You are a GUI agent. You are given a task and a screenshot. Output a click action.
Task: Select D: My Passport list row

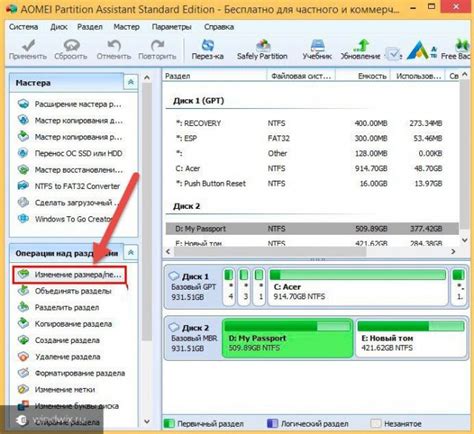coord(312,229)
